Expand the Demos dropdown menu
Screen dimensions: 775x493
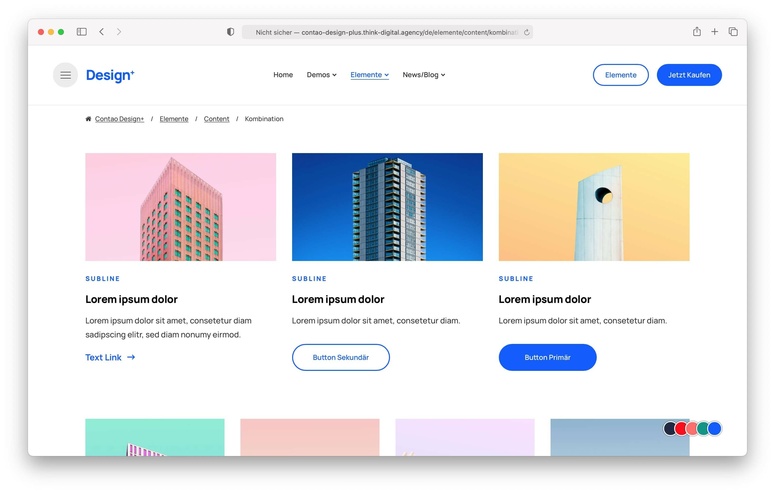[321, 75]
